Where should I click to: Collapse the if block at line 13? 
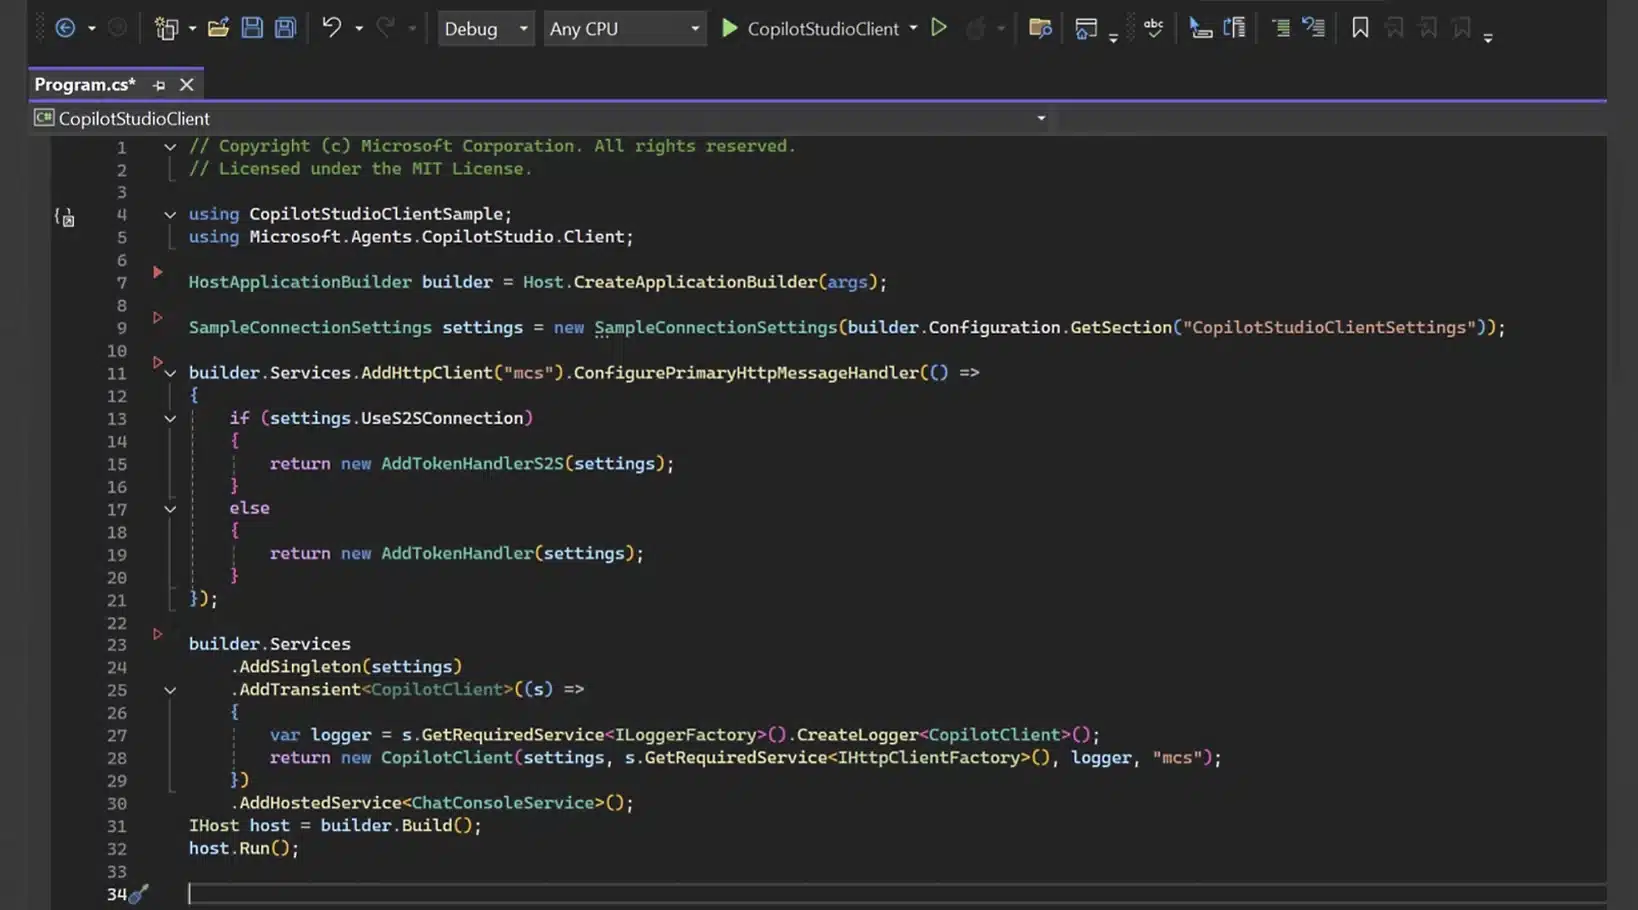[x=170, y=419]
